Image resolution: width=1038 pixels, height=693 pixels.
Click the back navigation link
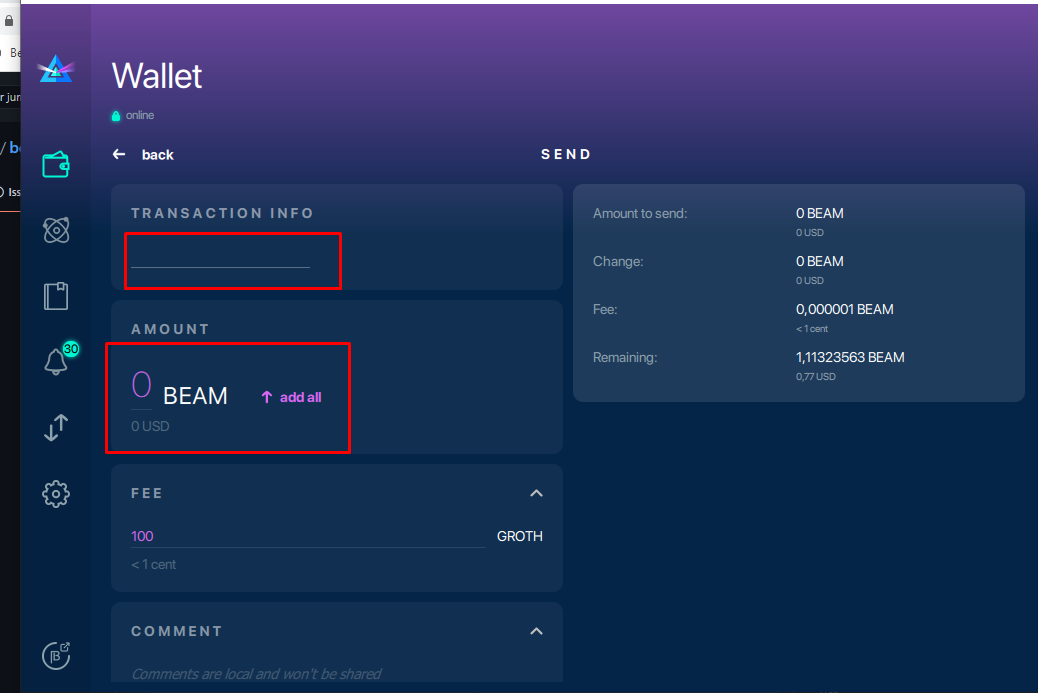point(155,154)
